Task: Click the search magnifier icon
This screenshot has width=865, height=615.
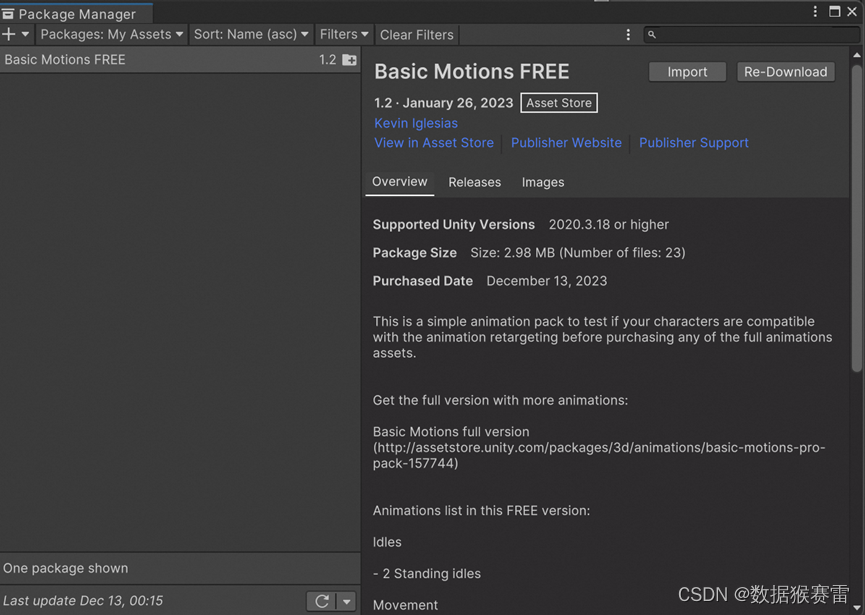Action: click(x=652, y=35)
